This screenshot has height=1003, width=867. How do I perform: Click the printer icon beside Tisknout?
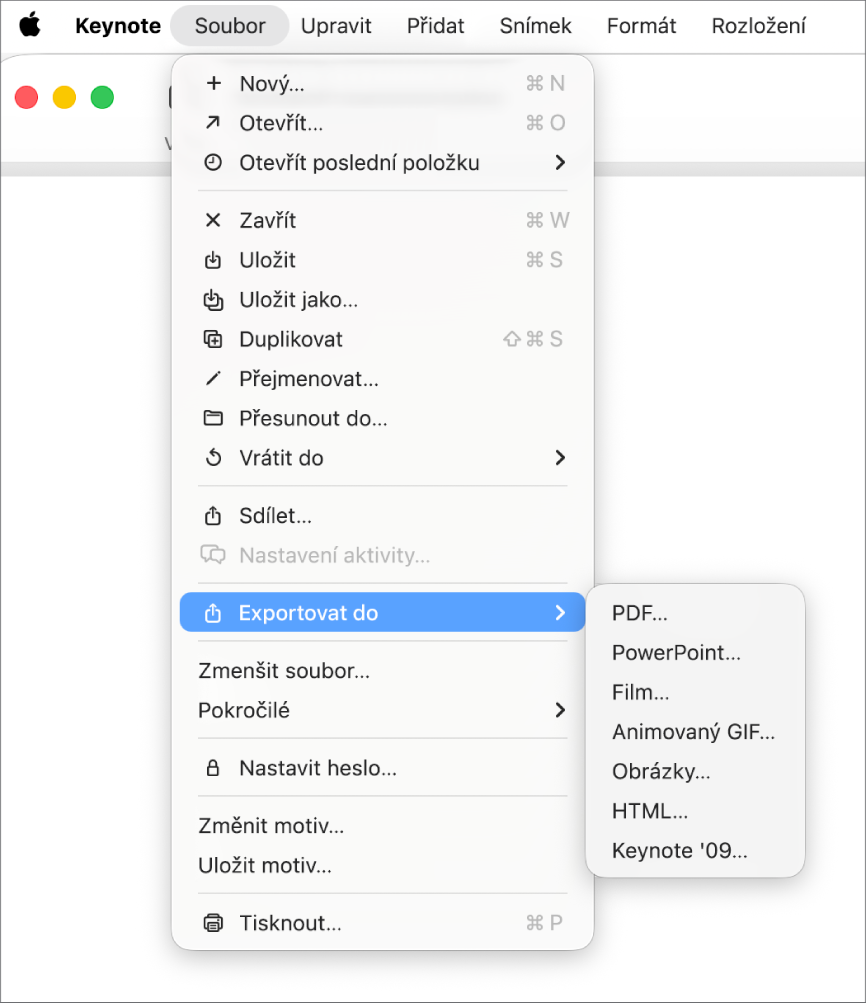click(213, 922)
